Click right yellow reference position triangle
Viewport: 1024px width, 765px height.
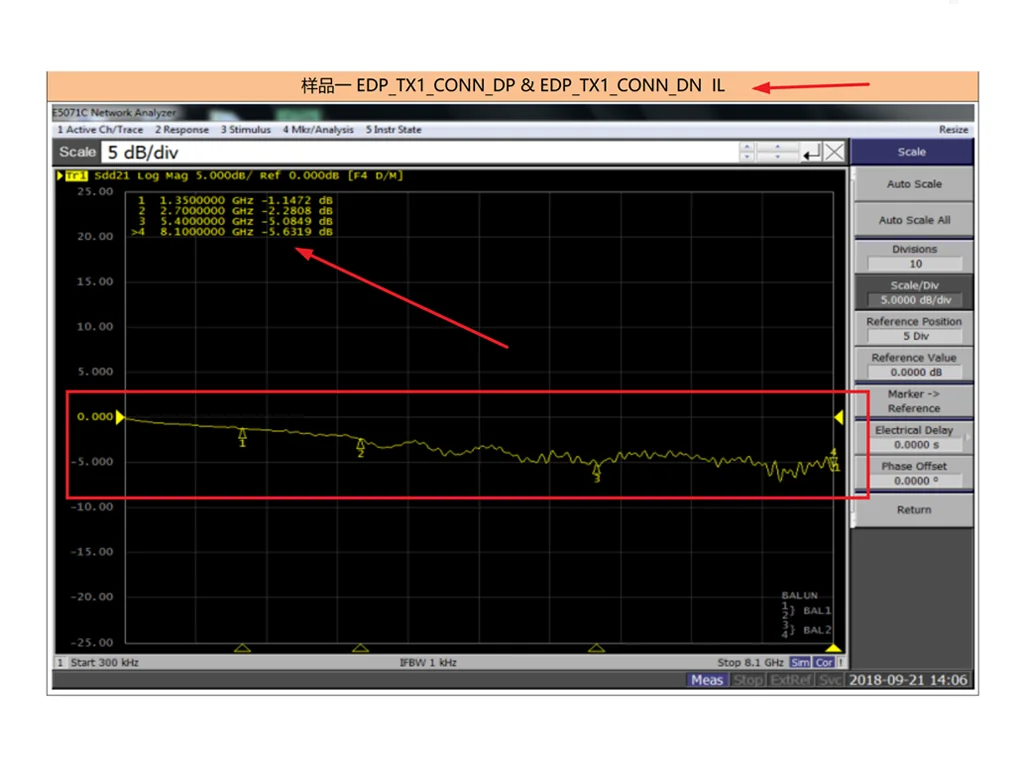839,417
